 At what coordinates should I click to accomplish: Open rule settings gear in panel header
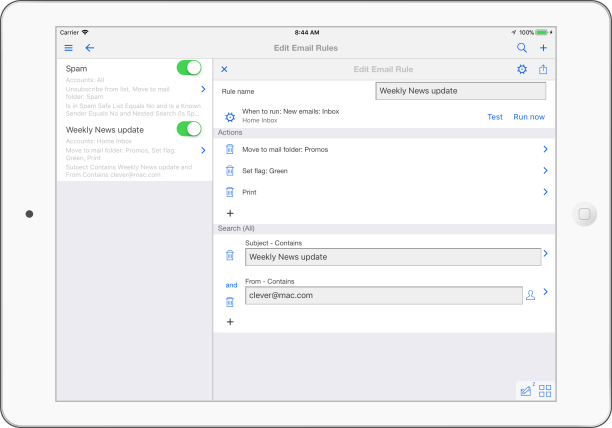point(522,69)
